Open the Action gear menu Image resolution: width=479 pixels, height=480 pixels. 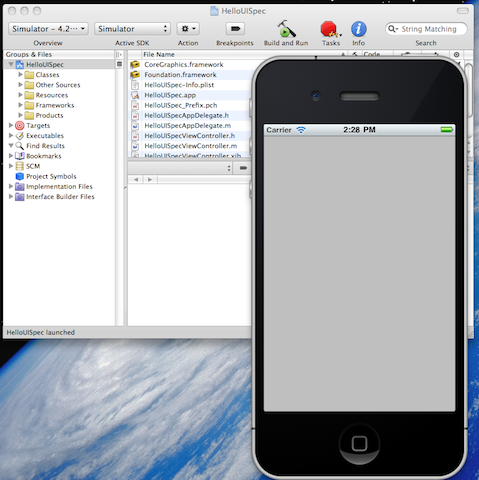coord(188,29)
